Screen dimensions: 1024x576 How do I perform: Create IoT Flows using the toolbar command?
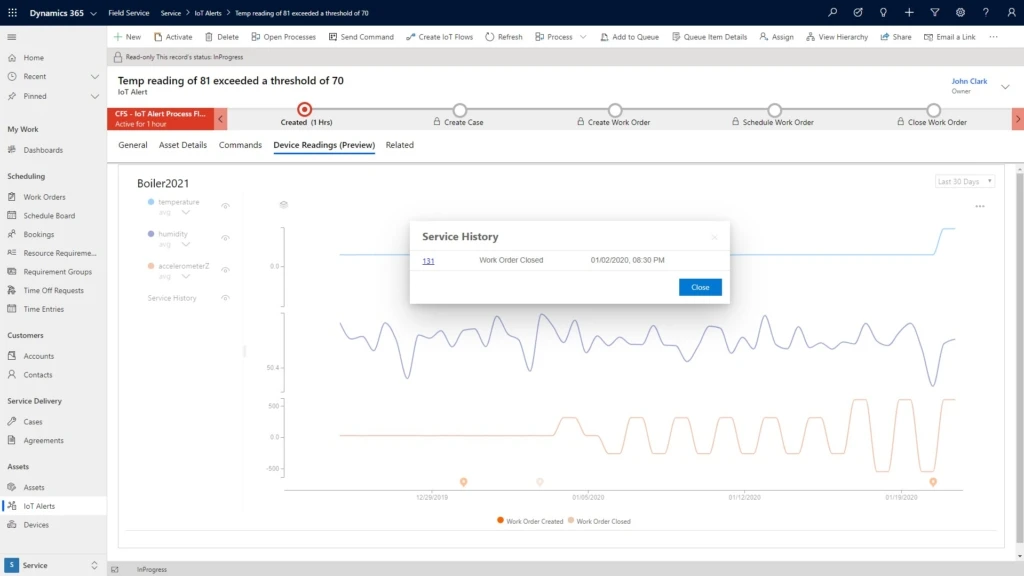click(442, 36)
